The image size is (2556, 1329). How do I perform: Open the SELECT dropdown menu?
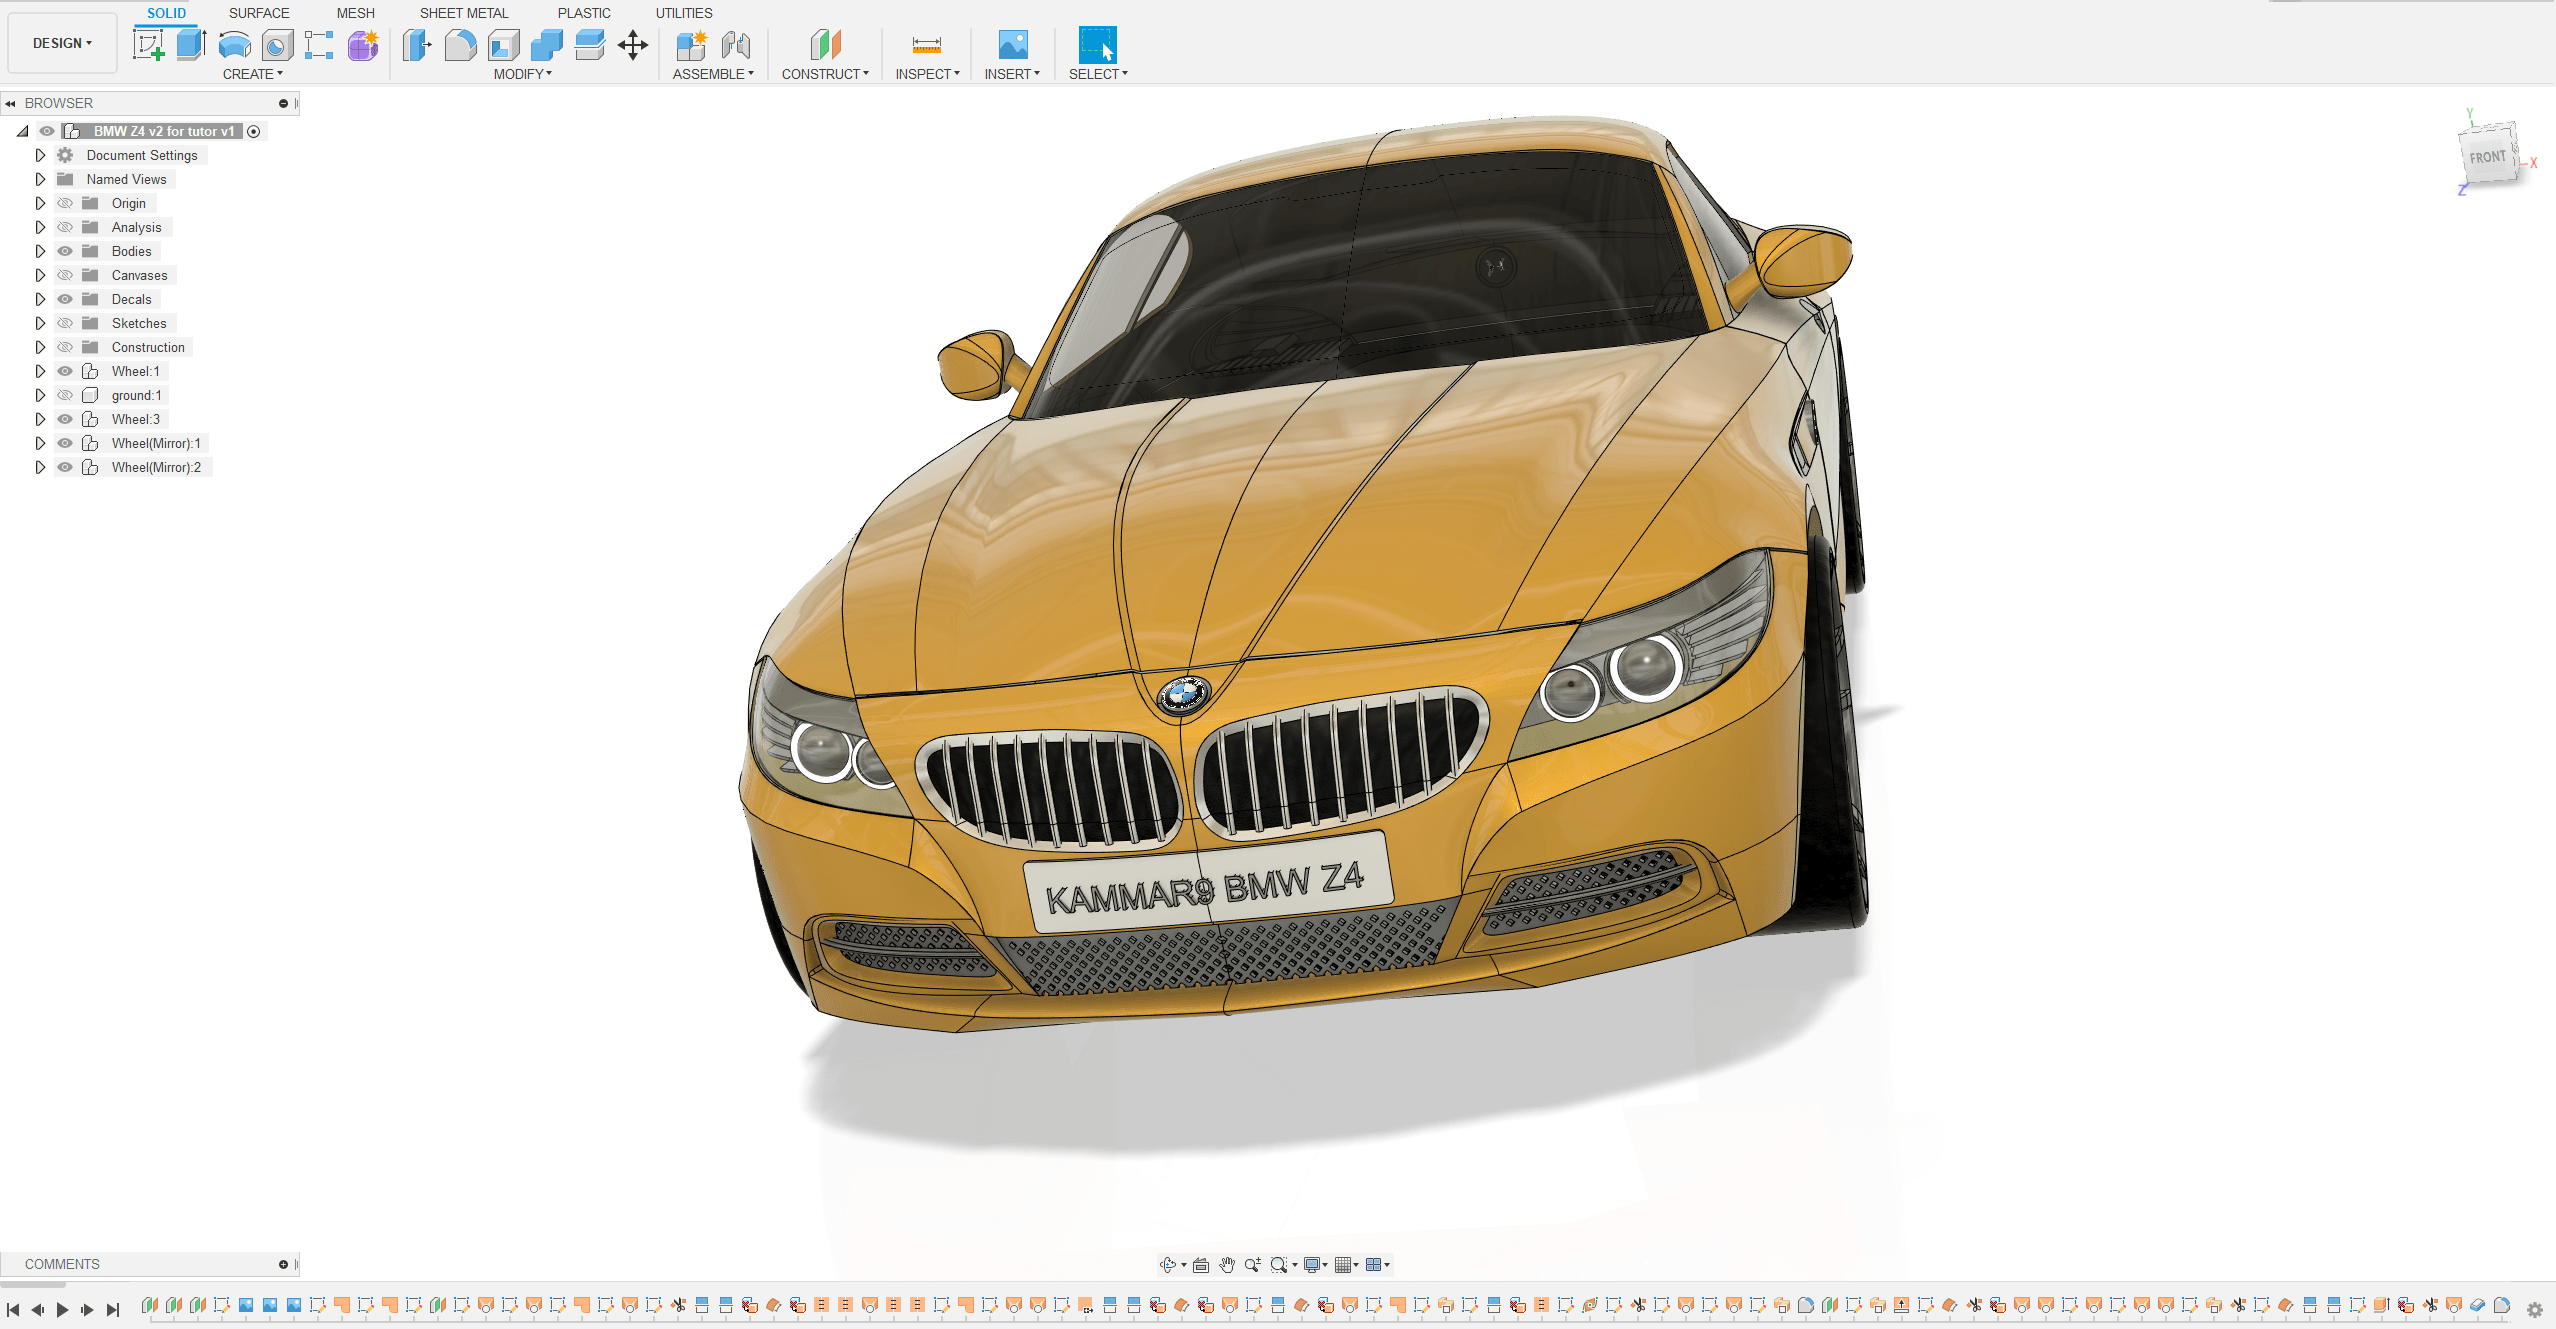[x=1098, y=74]
